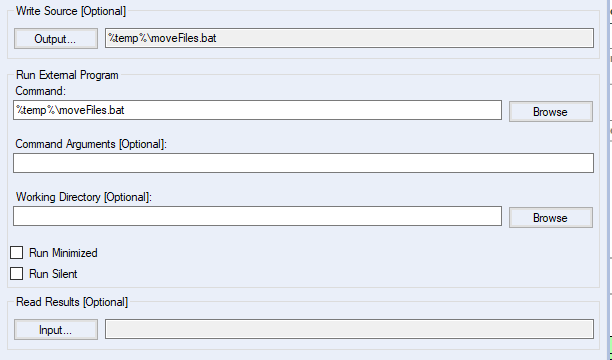
Task: Click the Write Source output path field
Action: (349, 38)
